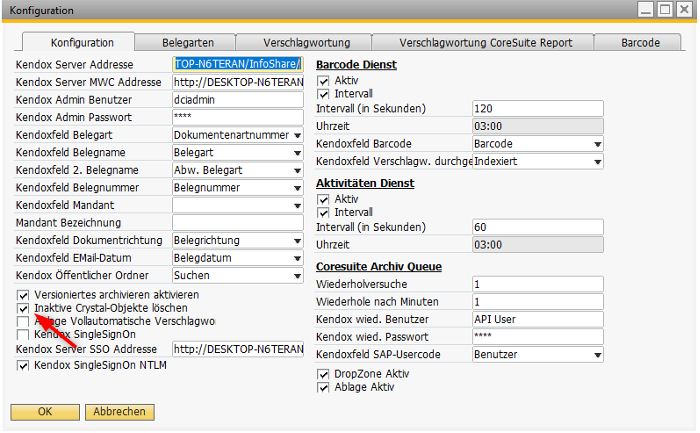Viewport: 700px width, 433px height.
Task: Click the Wiederhole nach Minuten field
Action: 537,301
